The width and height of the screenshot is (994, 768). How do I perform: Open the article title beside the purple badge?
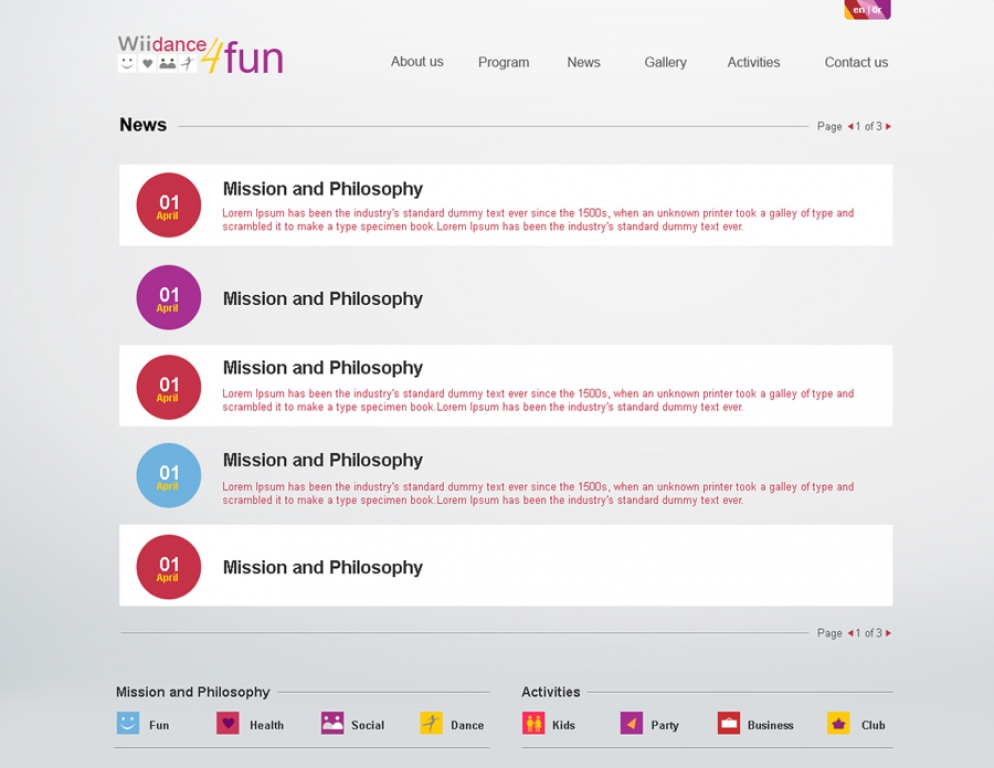point(323,299)
